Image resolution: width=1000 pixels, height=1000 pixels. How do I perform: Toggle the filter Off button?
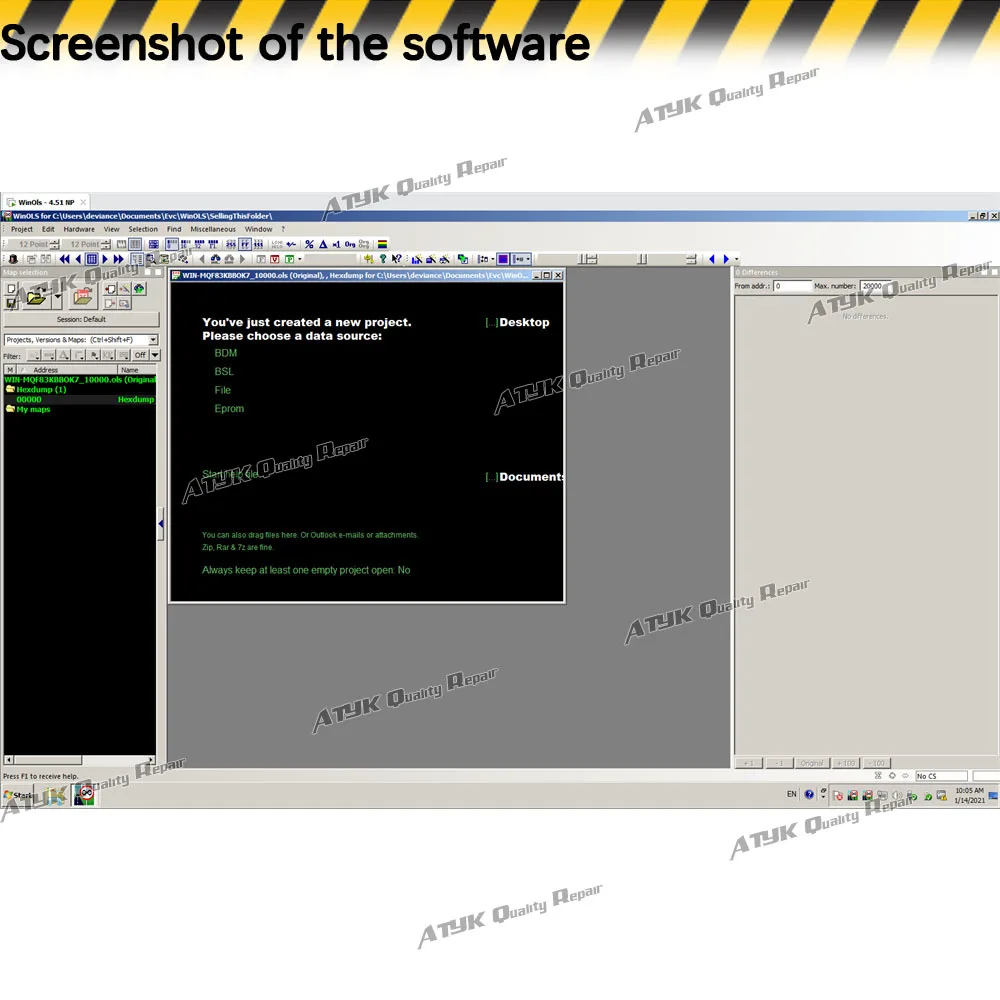[140, 355]
